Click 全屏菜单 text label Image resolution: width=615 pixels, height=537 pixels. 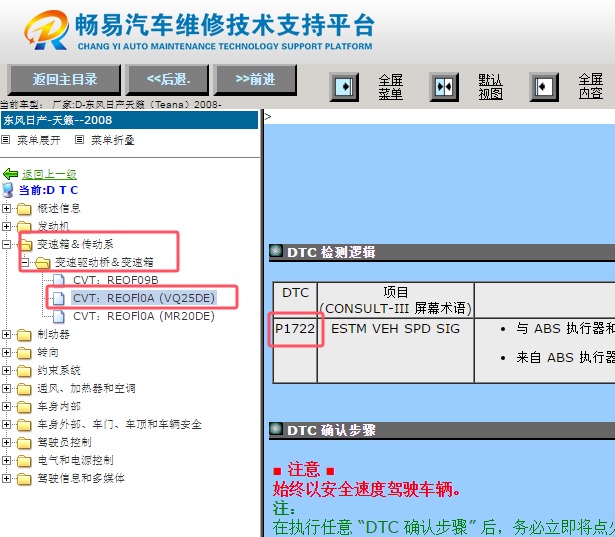click(x=390, y=87)
